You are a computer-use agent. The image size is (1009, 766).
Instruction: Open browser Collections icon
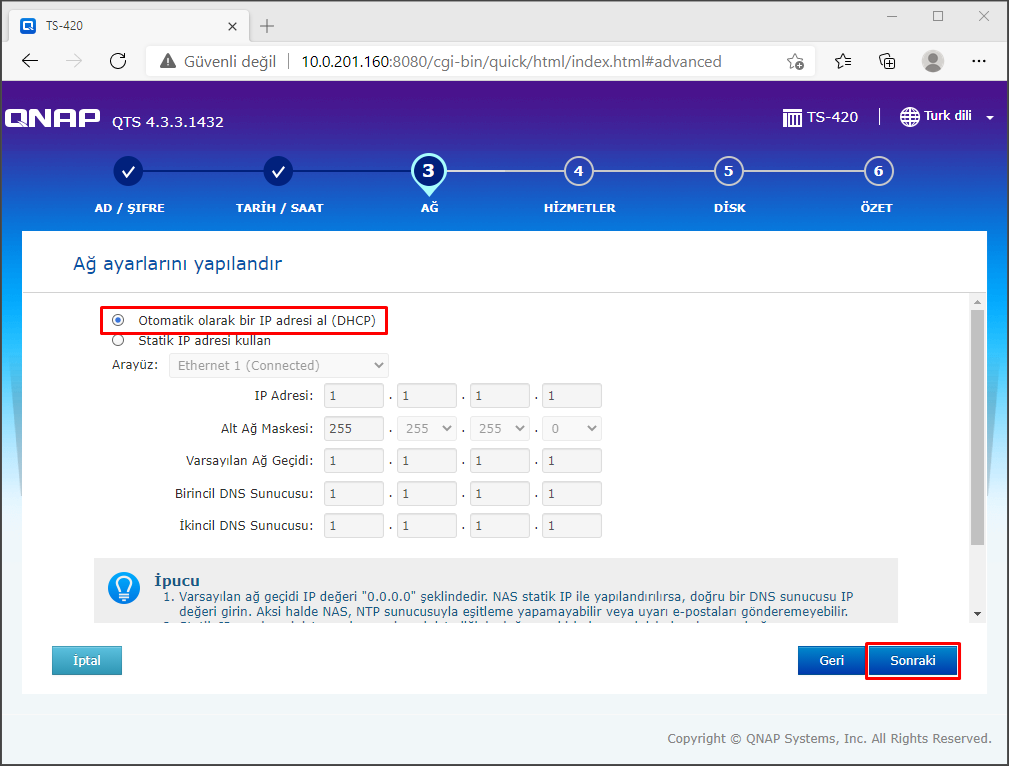(887, 61)
